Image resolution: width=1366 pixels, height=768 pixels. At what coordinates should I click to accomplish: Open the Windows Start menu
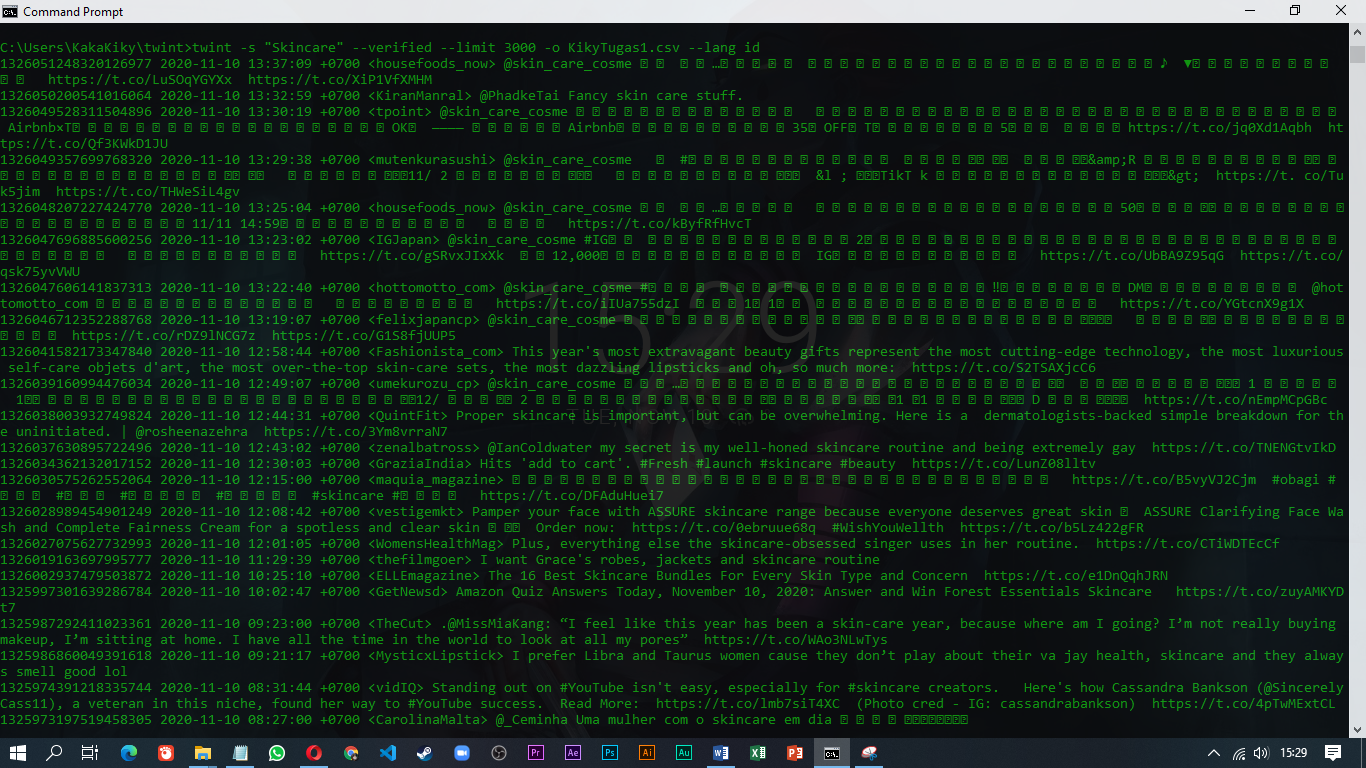(x=18, y=752)
